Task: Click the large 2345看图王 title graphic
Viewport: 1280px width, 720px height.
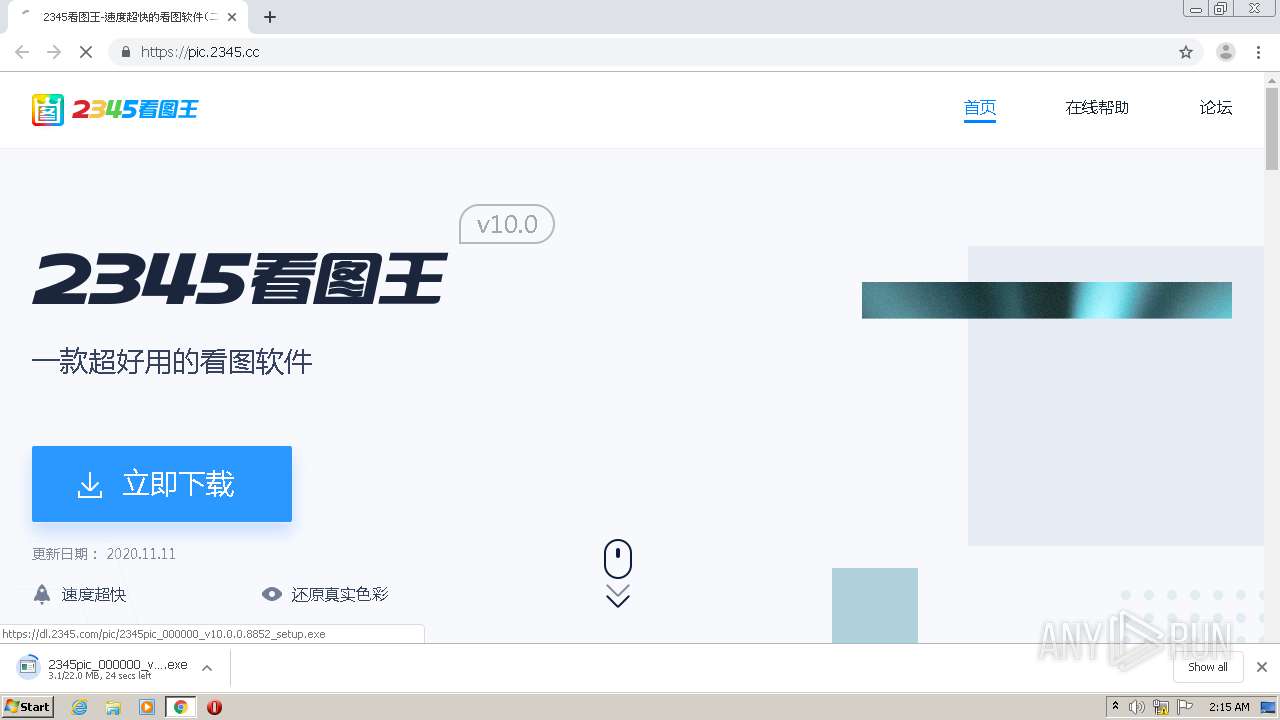Action: pyautogui.click(x=240, y=278)
